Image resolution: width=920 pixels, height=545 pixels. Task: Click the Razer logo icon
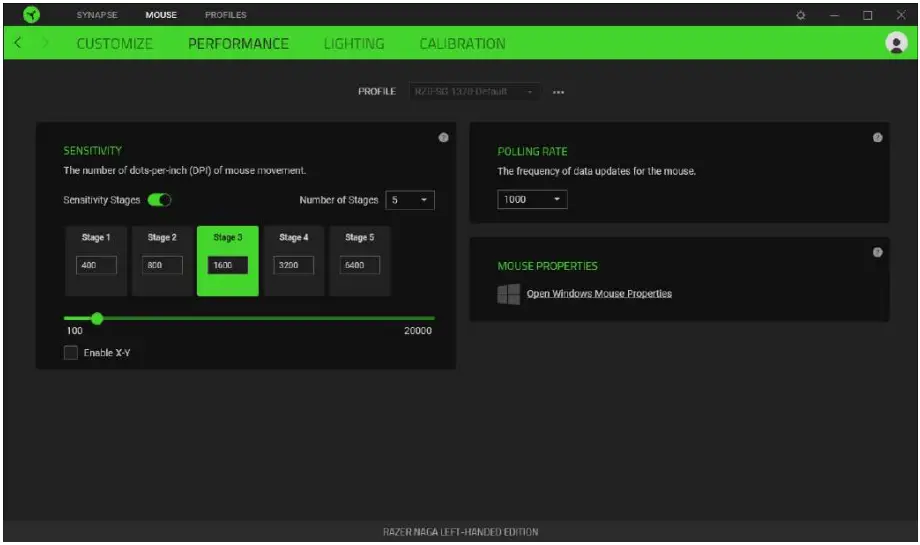(31, 15)
